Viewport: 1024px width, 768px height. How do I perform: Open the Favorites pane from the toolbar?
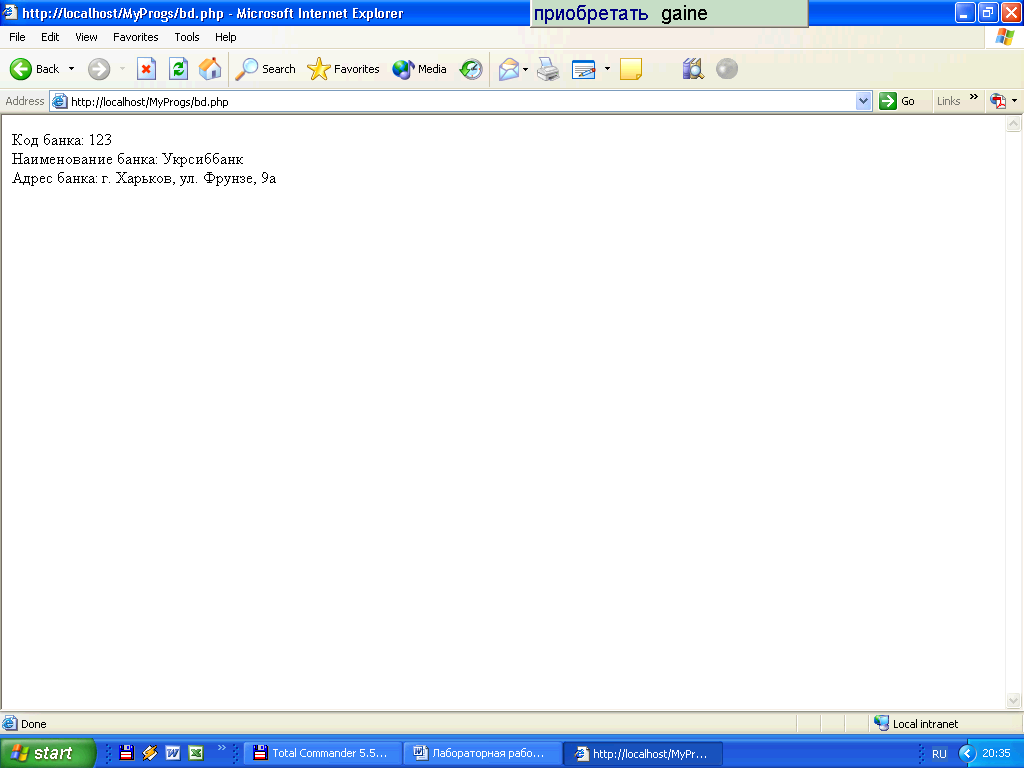[344, 69]
